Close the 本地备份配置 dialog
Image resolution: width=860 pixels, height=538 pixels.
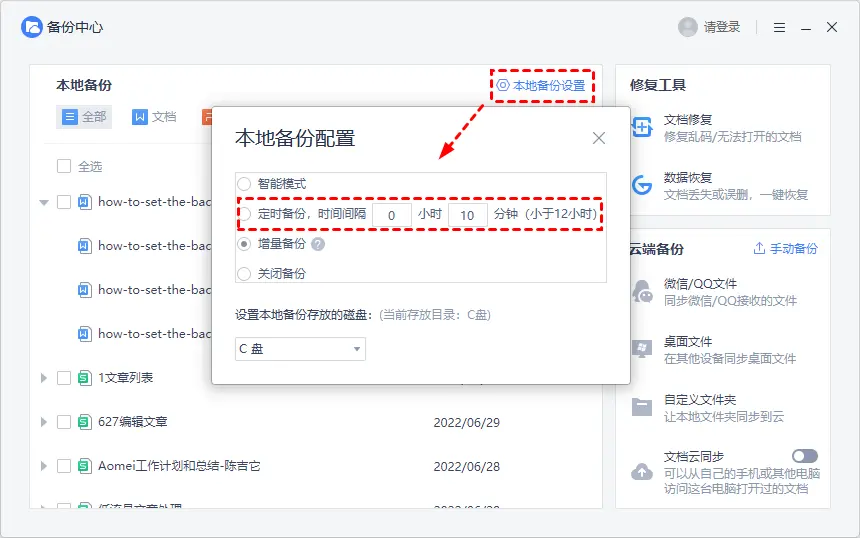coord(599,138)
